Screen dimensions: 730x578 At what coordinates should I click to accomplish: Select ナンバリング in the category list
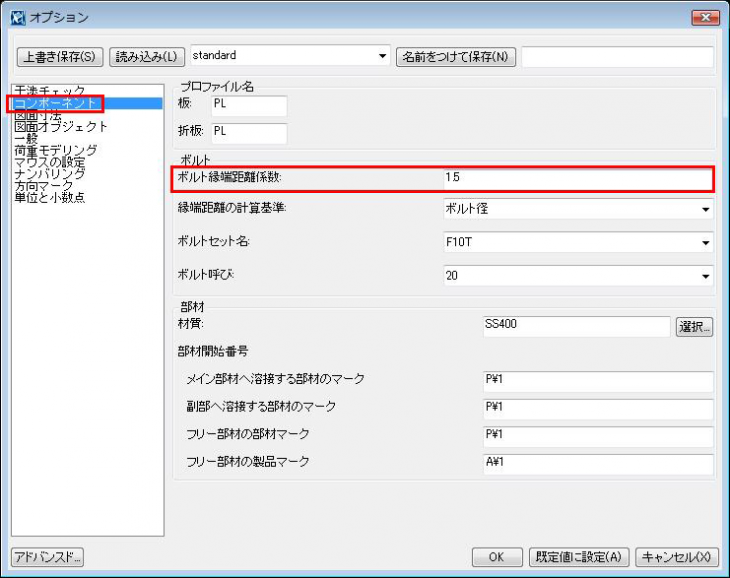tap(50, 174)
